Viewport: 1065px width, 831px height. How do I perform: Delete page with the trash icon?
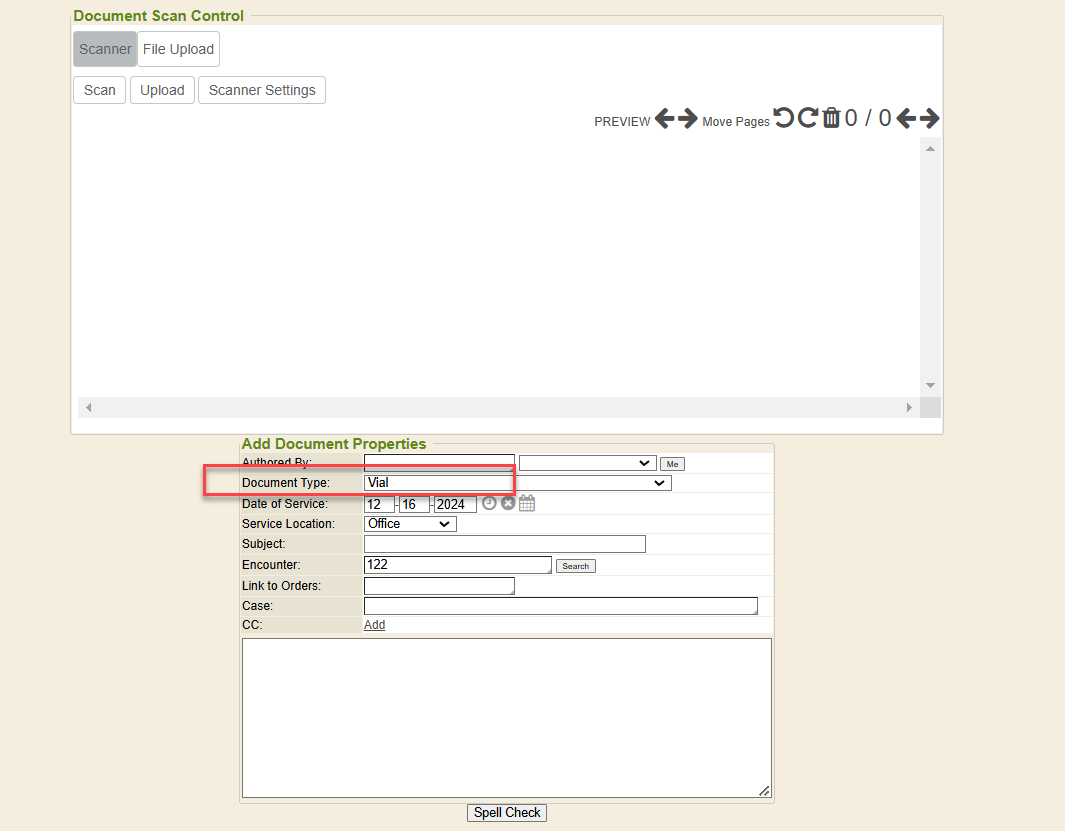pyautogui.click(x=831, y=118)
